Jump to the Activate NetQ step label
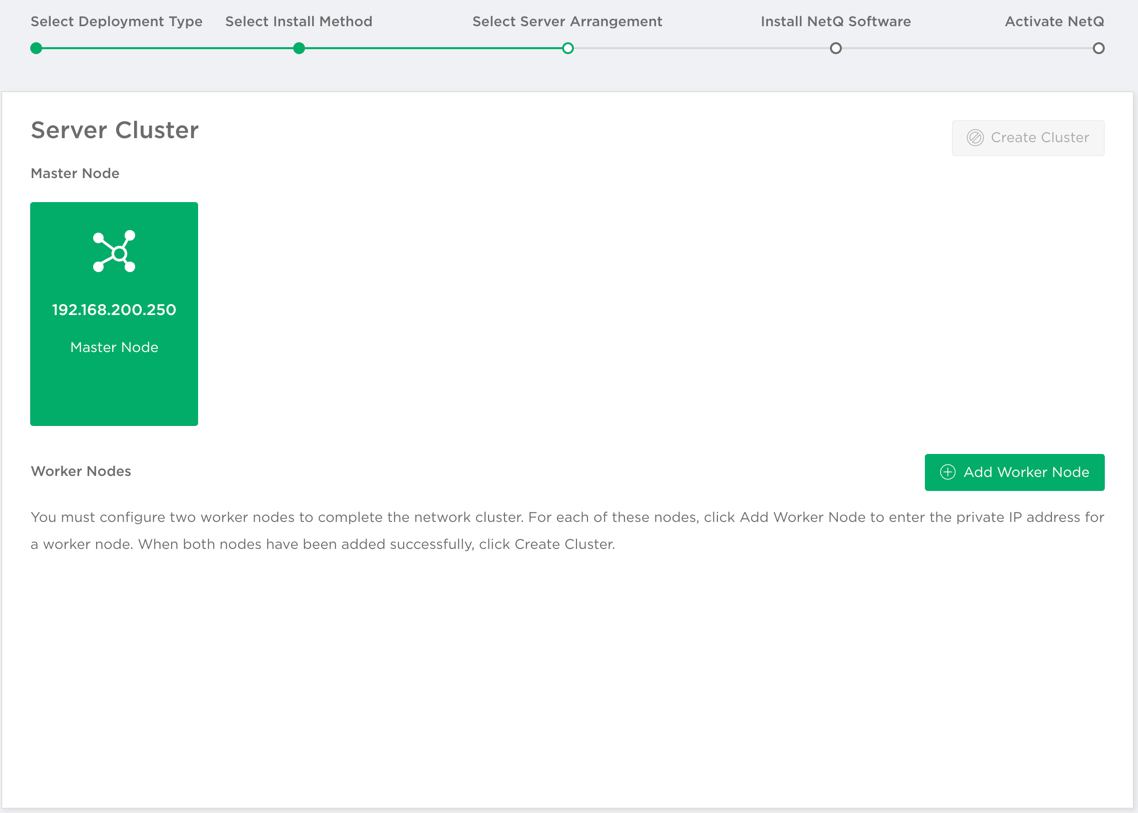1138x813 pixels. [1054, 21]
